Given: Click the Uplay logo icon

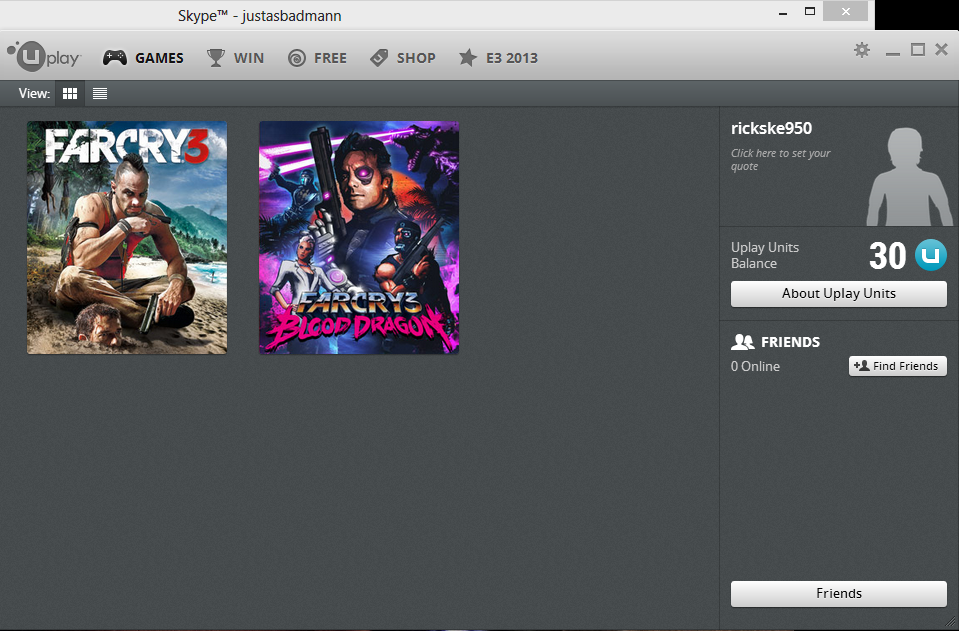Looking at the screenshot, I should point(43,57).
